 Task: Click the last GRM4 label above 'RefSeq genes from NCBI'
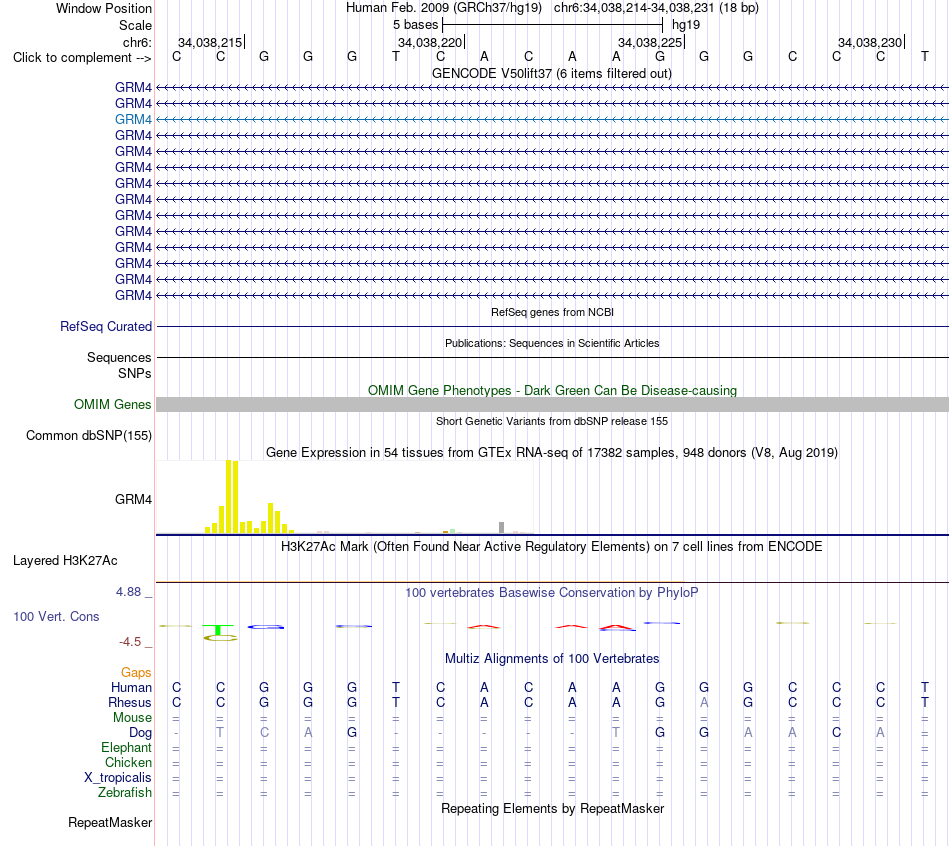[x=133, y=295]
